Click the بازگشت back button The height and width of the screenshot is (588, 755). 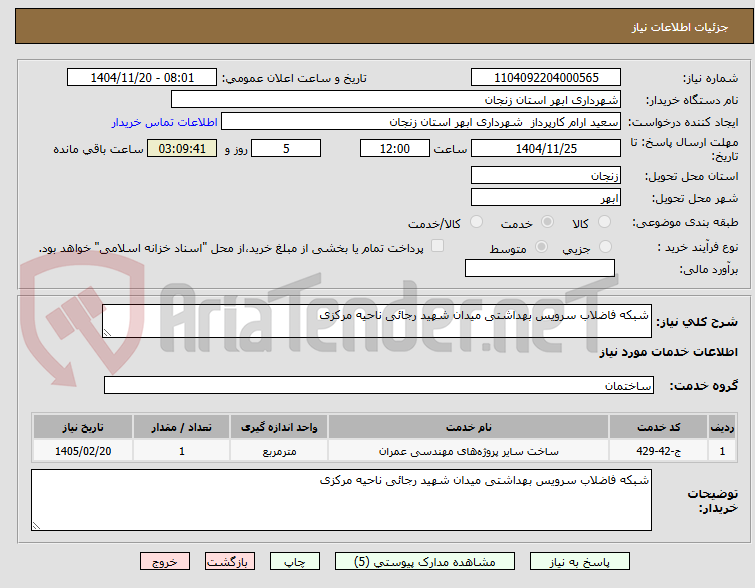point(230,562)
